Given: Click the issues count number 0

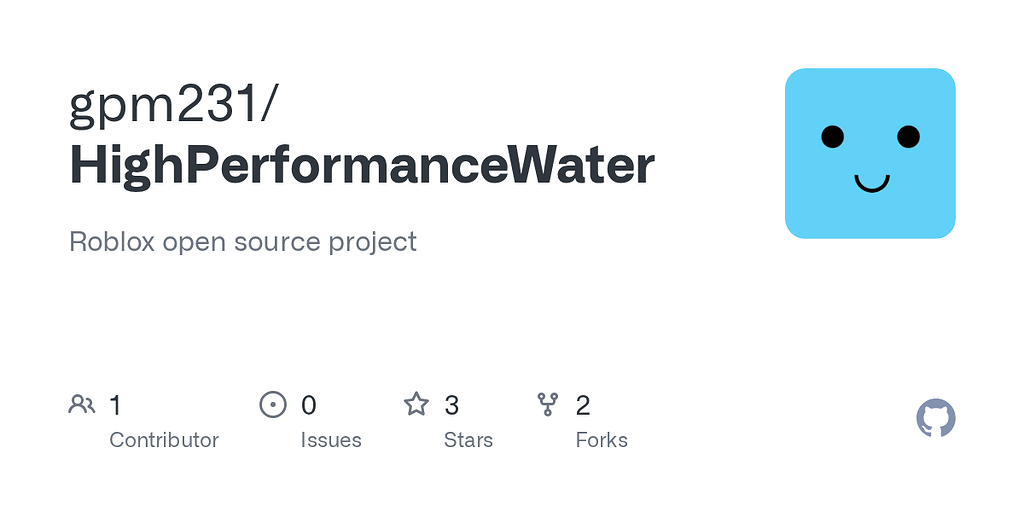Looking at the screenshot, I should tap(309, 405).
